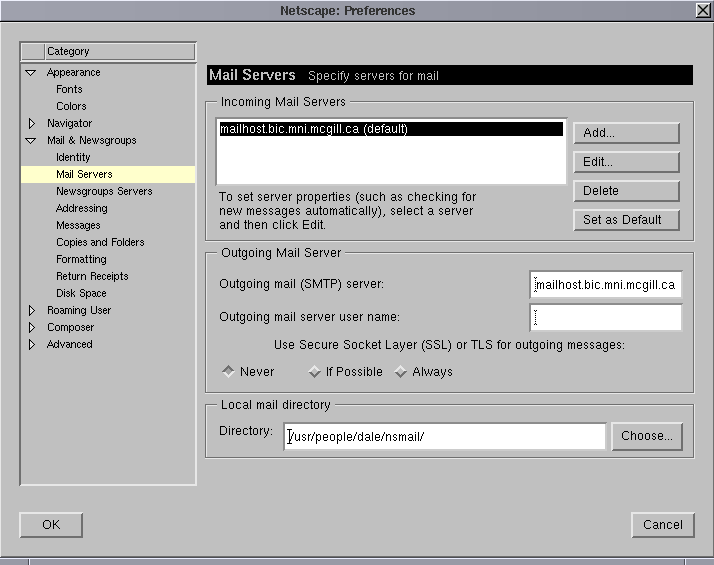Delete the selected incoming server

626,191
